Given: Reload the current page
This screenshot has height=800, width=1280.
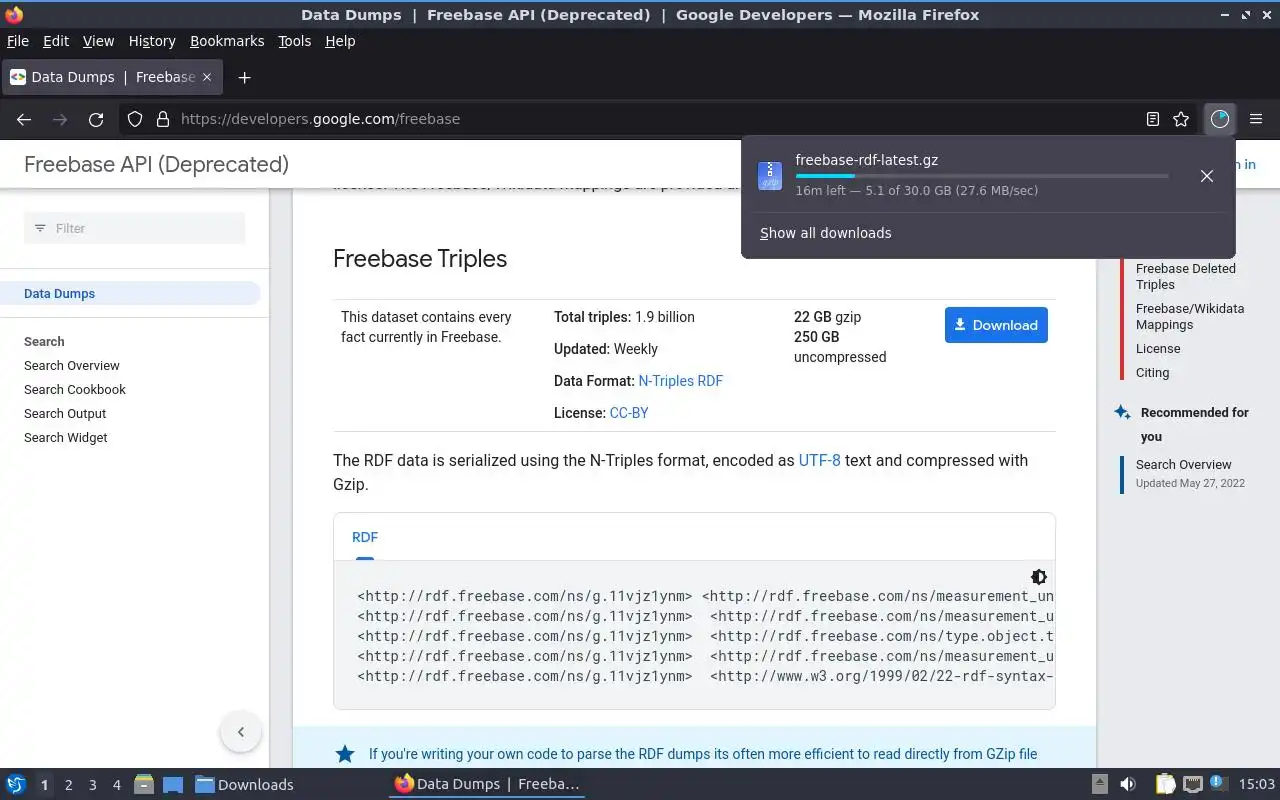Looking at the screenshot, I should 96,119.
